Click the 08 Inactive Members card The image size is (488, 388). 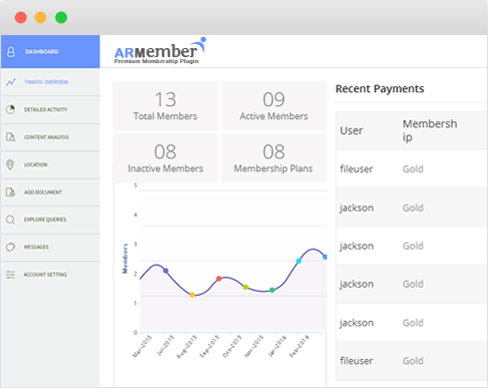165,158
